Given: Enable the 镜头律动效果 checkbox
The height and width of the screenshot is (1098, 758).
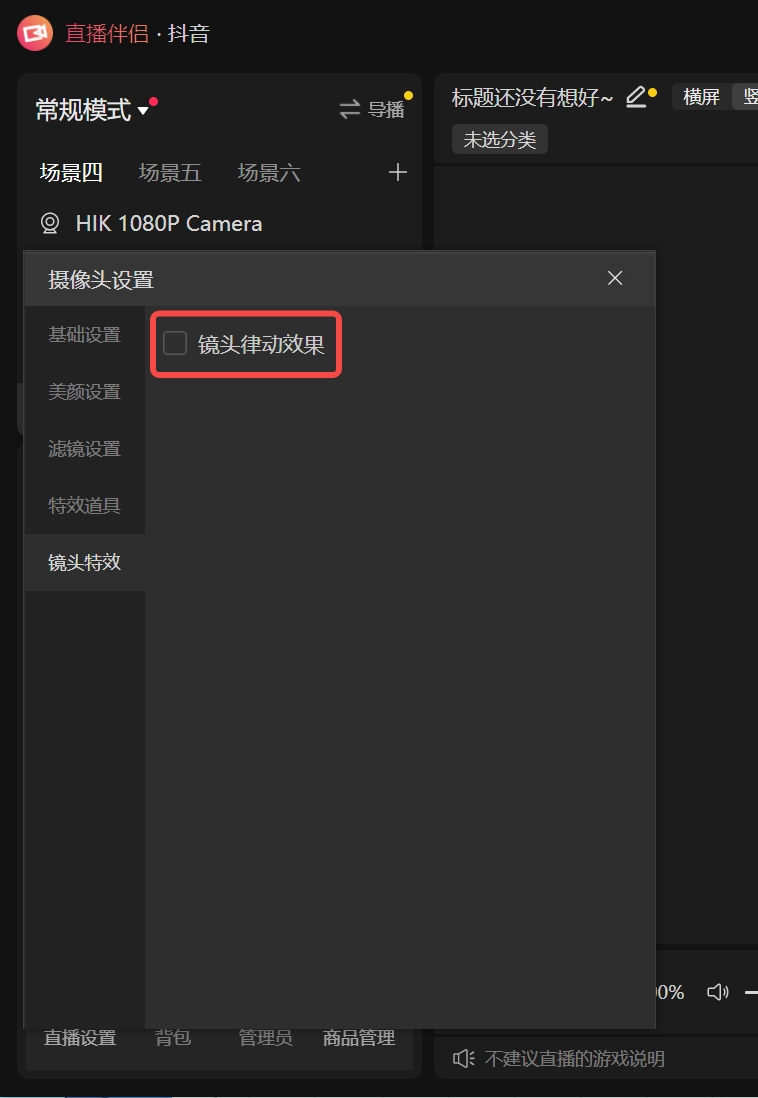Looking at the screenshot, I should coord(175,344).
